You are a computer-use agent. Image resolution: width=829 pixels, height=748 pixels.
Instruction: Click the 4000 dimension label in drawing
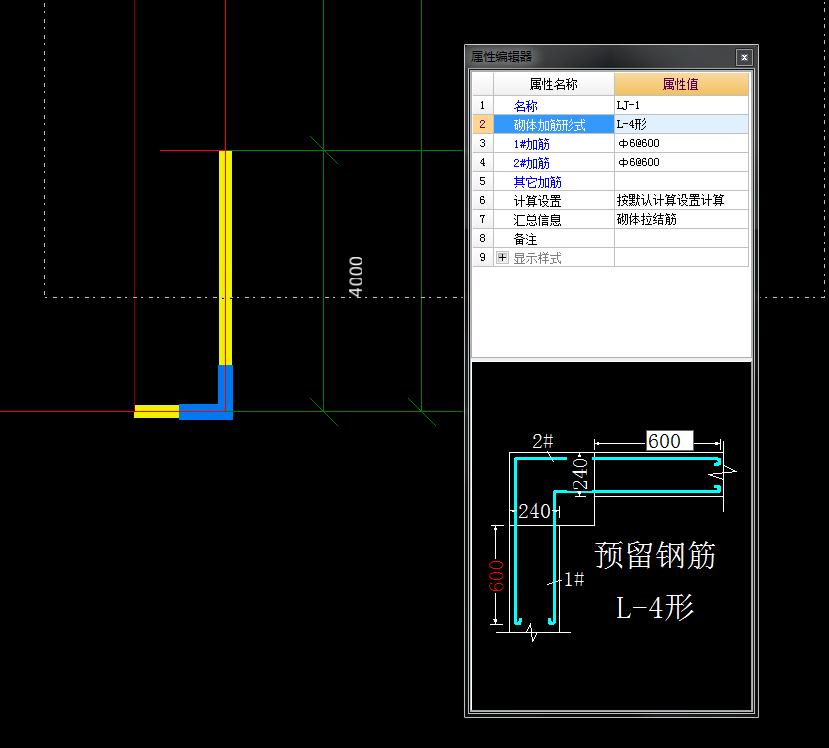point(356,277)
